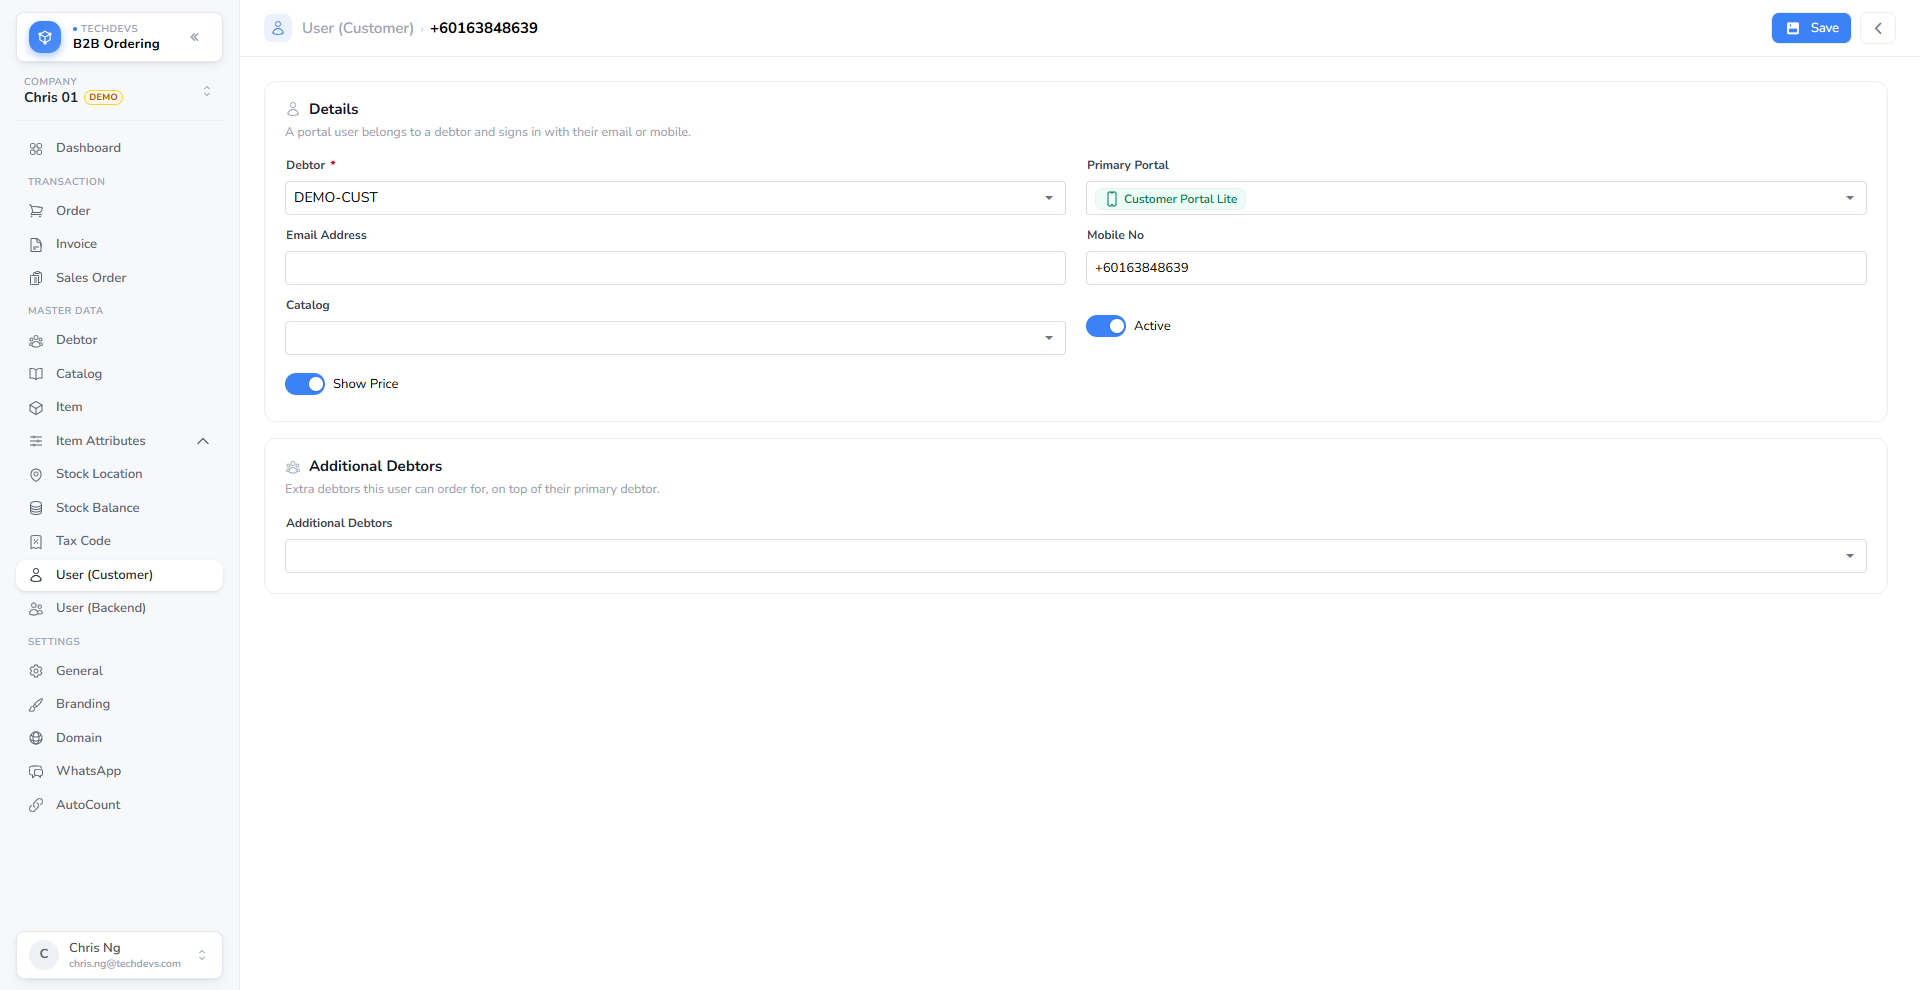The image size is (1920, 990).
Task: Open User (Backend) menu item
Action: coord(119,608)
